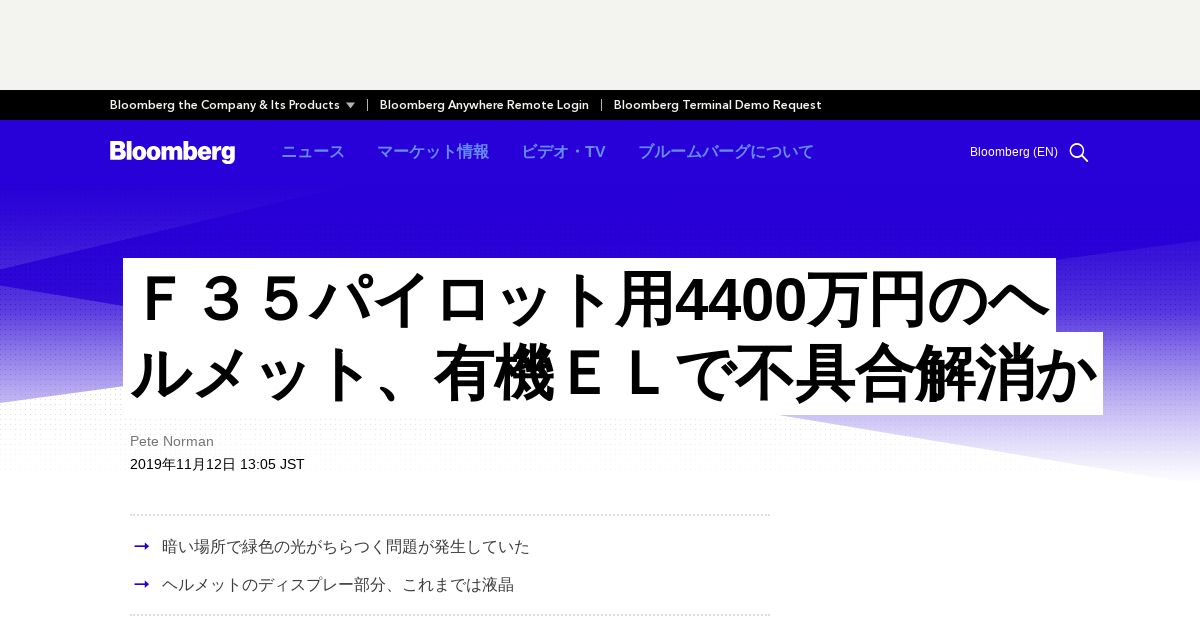This screenshot has height=630, width=1200.
Task: Click the author name Pete Norman
Action: (172, 441)
